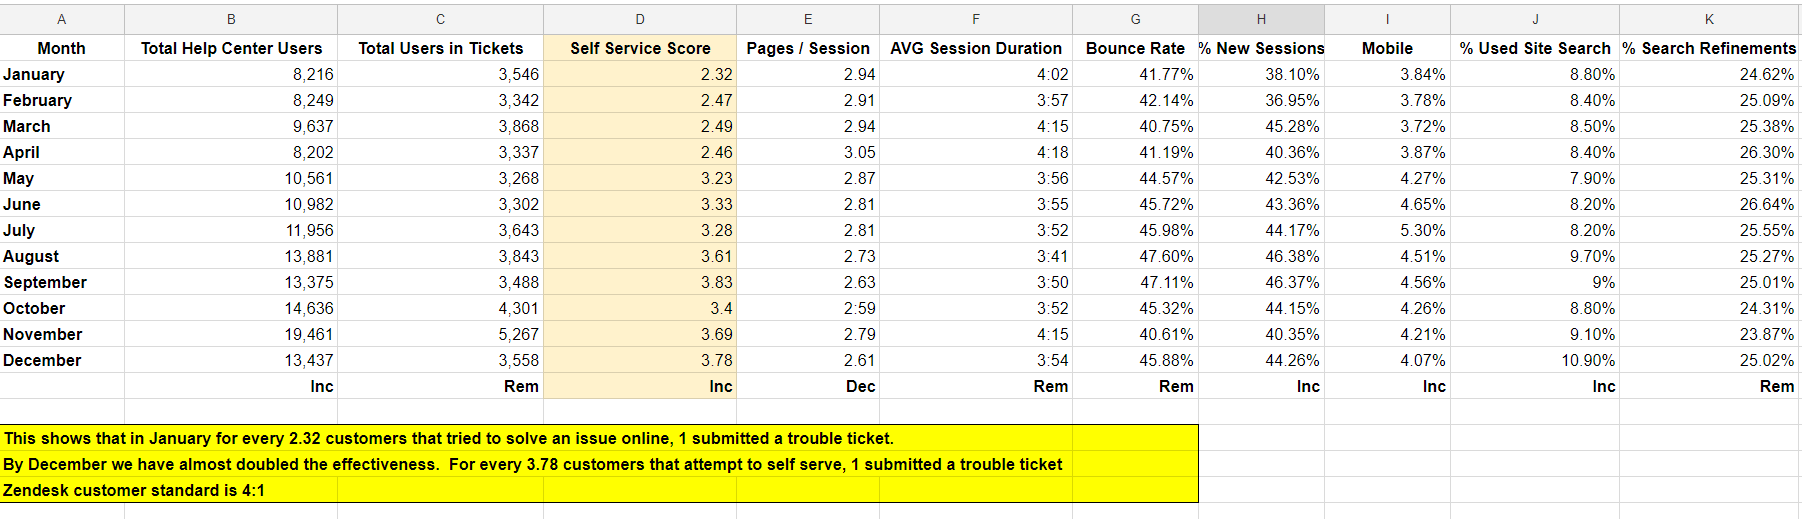The width and height of the screenshot is (1802, 519).
Task: Select column A header
Action: [62, 19]
